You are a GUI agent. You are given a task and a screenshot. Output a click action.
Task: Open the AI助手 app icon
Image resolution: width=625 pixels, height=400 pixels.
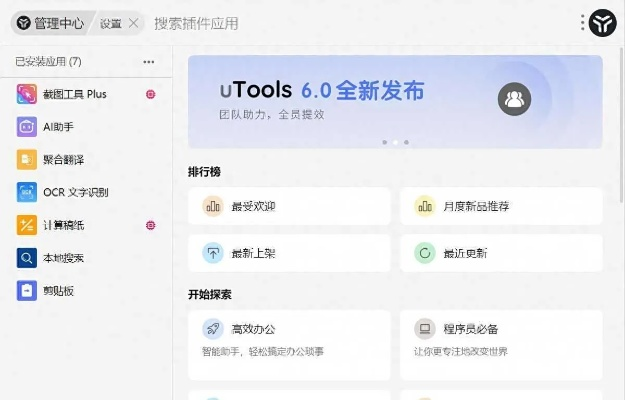27,127
